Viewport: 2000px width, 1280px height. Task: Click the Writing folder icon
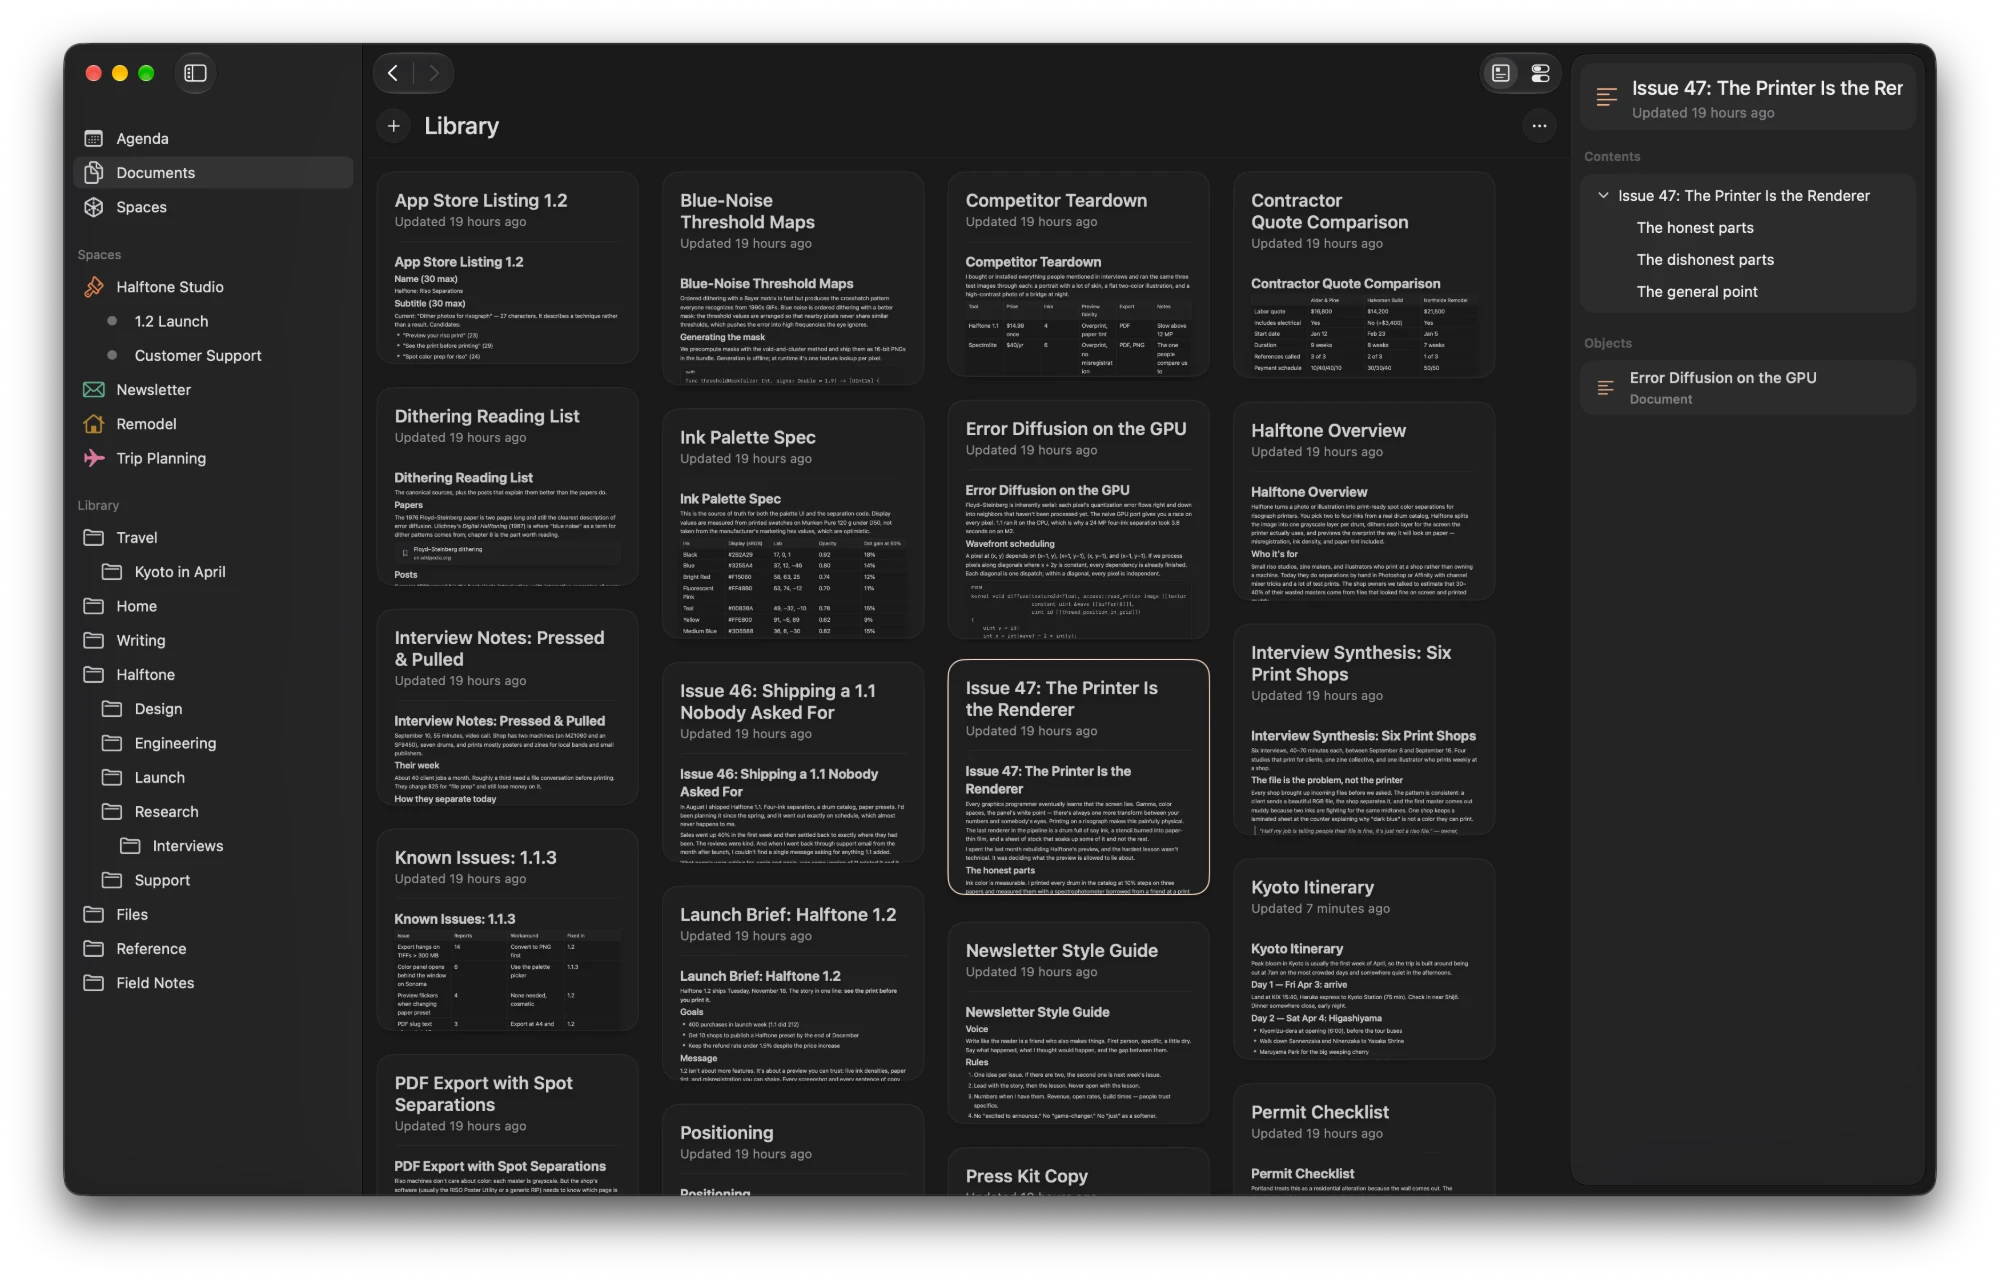coord(94,641)
